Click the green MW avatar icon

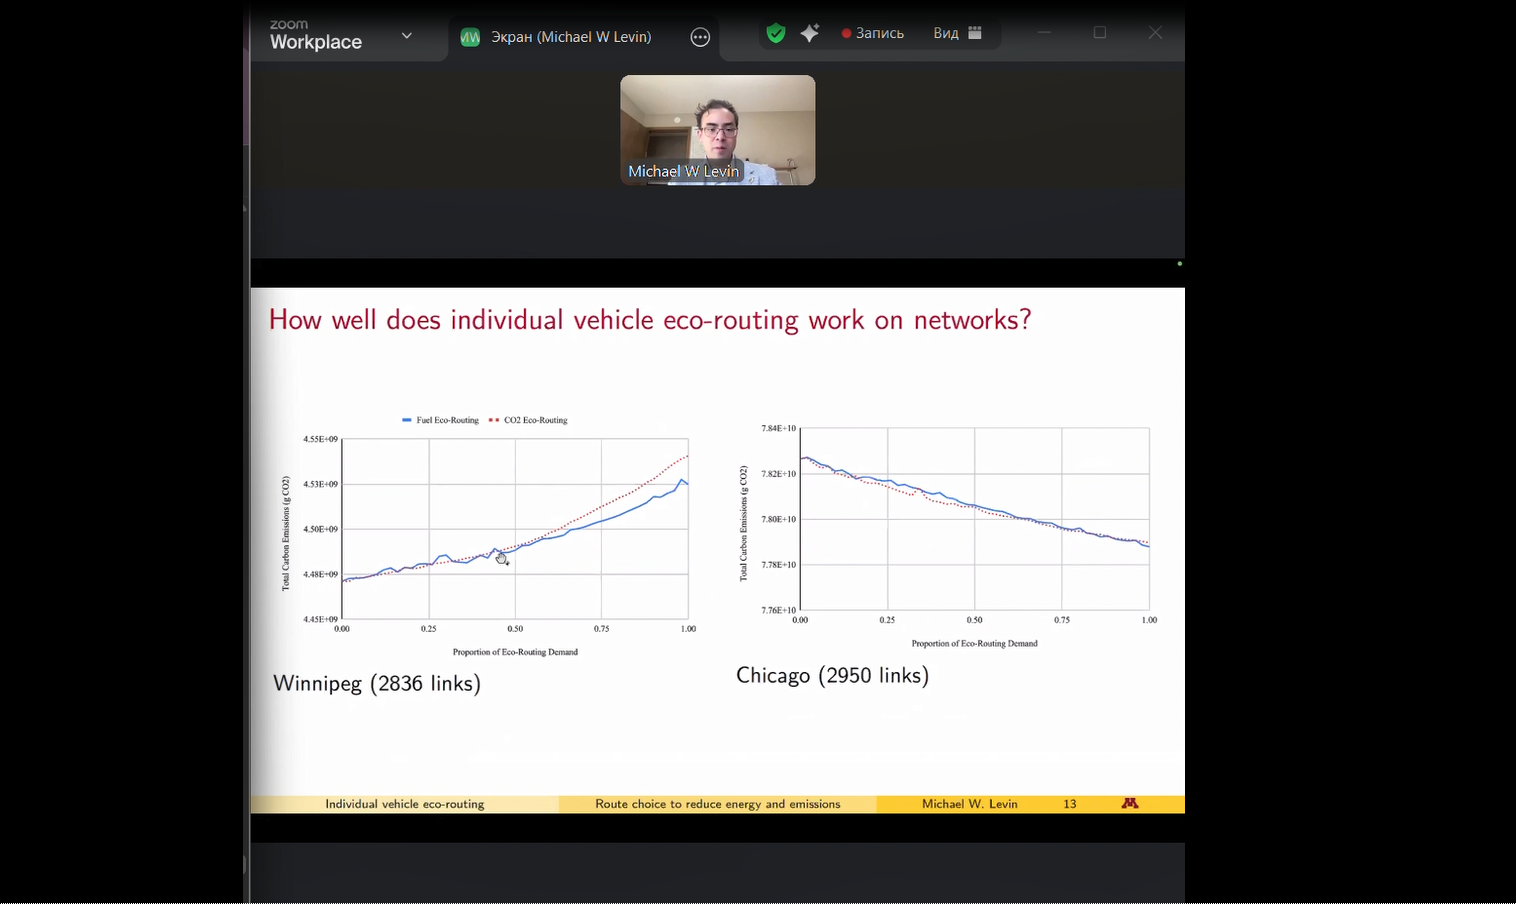470,37
